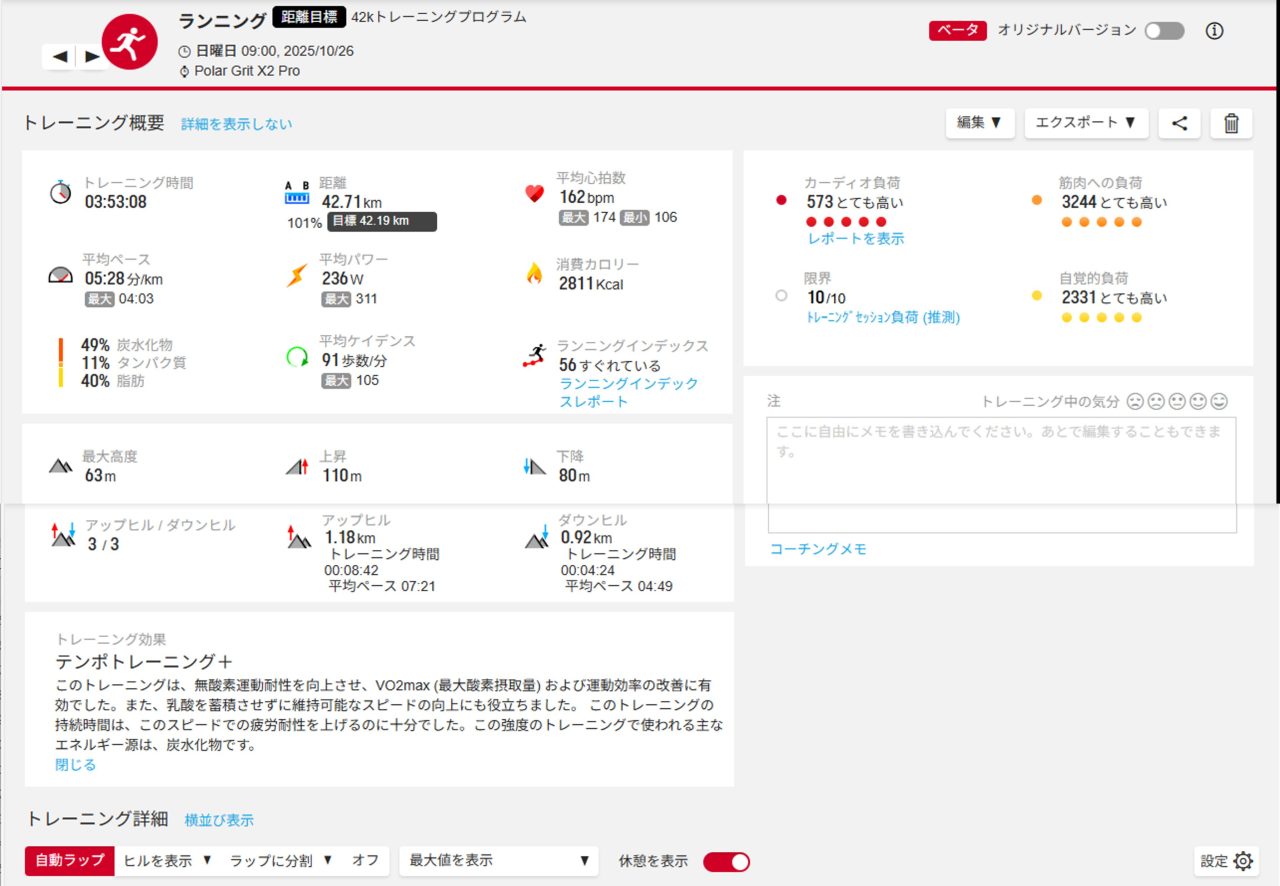Select the saddest face mood icon
This screenshot has width=1280, height=886.
coord(1135,401)
